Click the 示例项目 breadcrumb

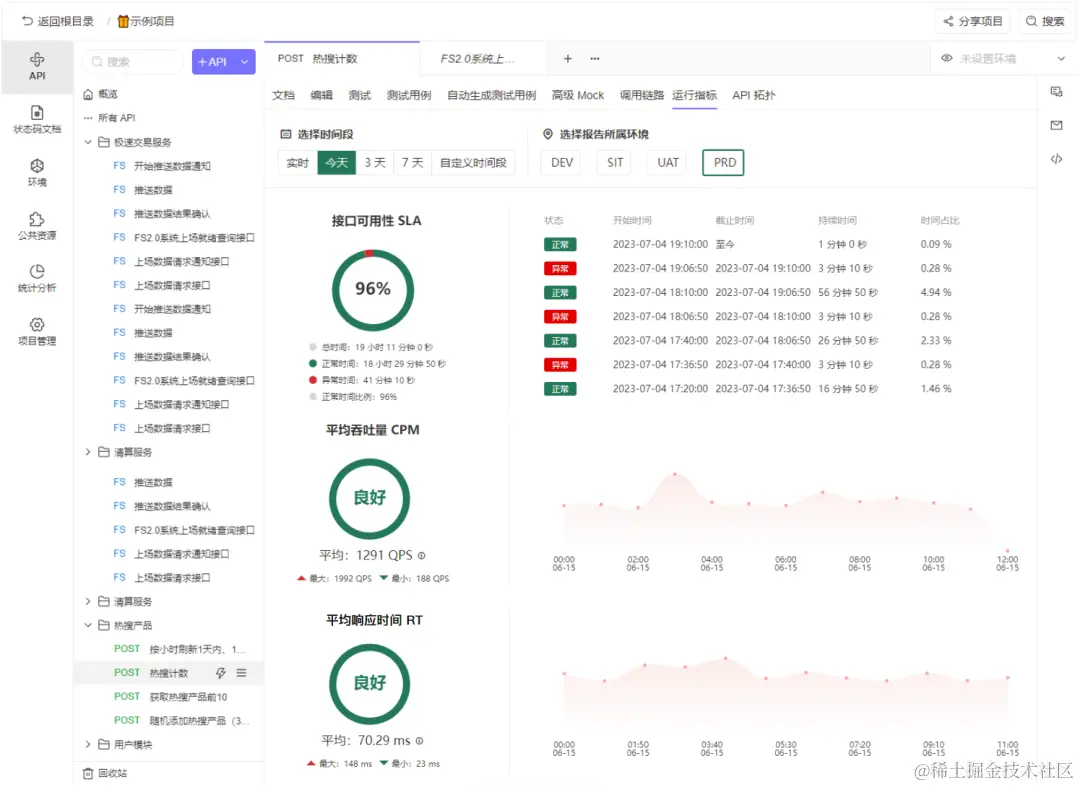point(145,21)
